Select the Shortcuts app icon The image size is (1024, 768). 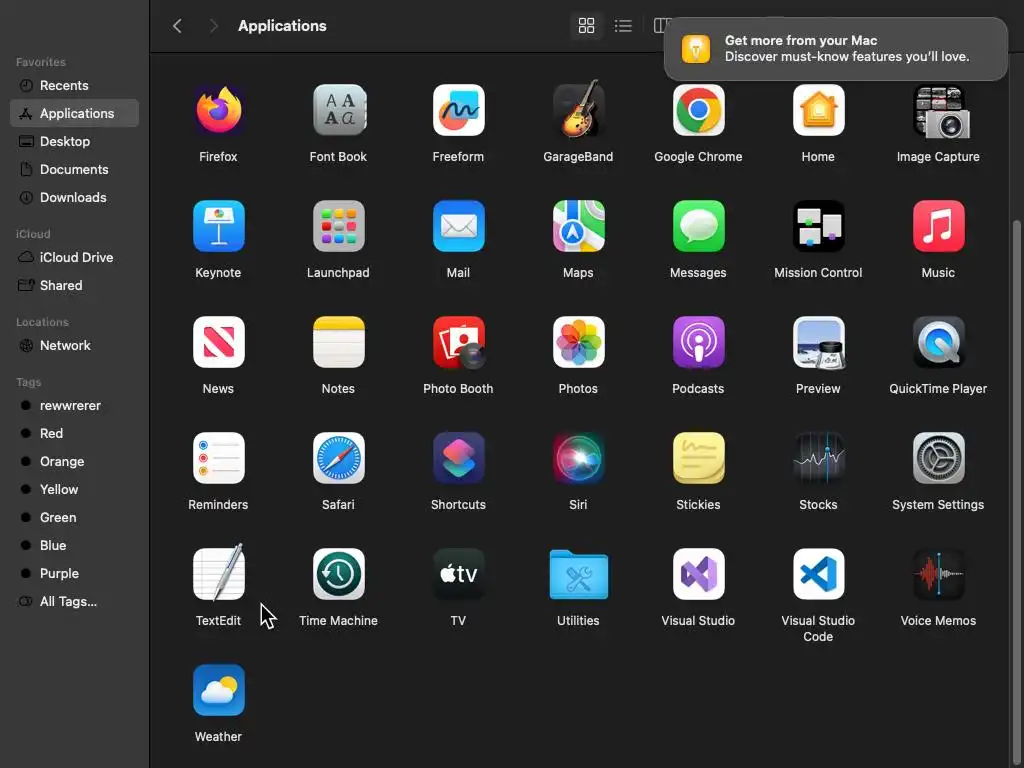click(x=458, y=458)
